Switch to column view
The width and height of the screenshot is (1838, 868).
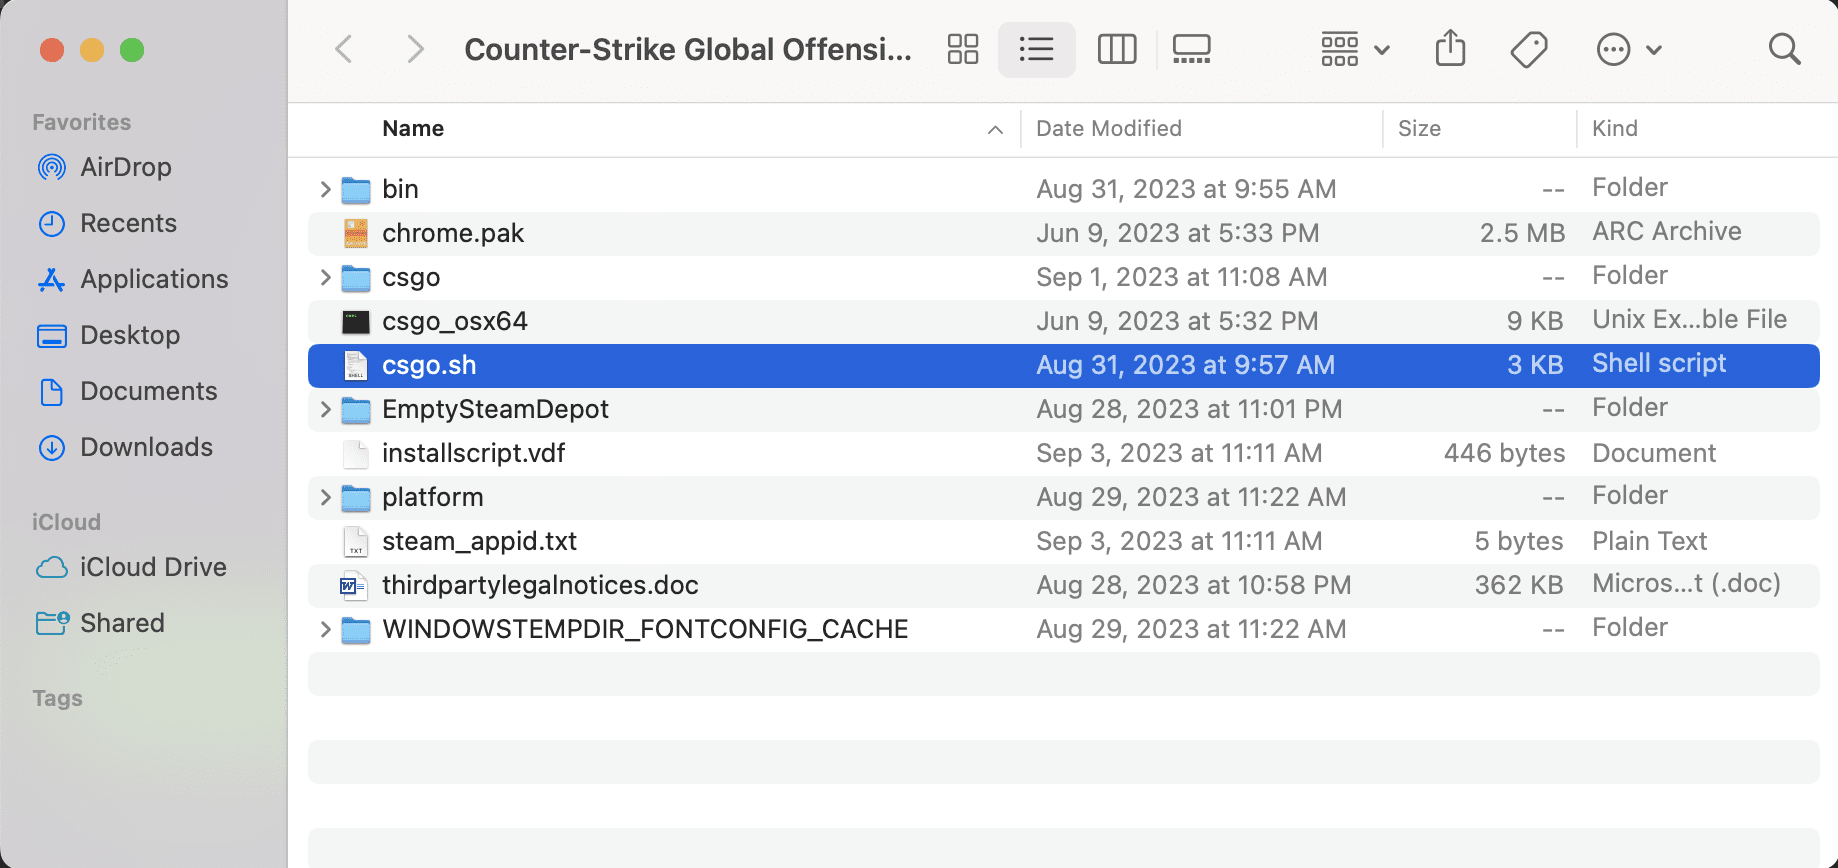click(x=1117, y=49)
